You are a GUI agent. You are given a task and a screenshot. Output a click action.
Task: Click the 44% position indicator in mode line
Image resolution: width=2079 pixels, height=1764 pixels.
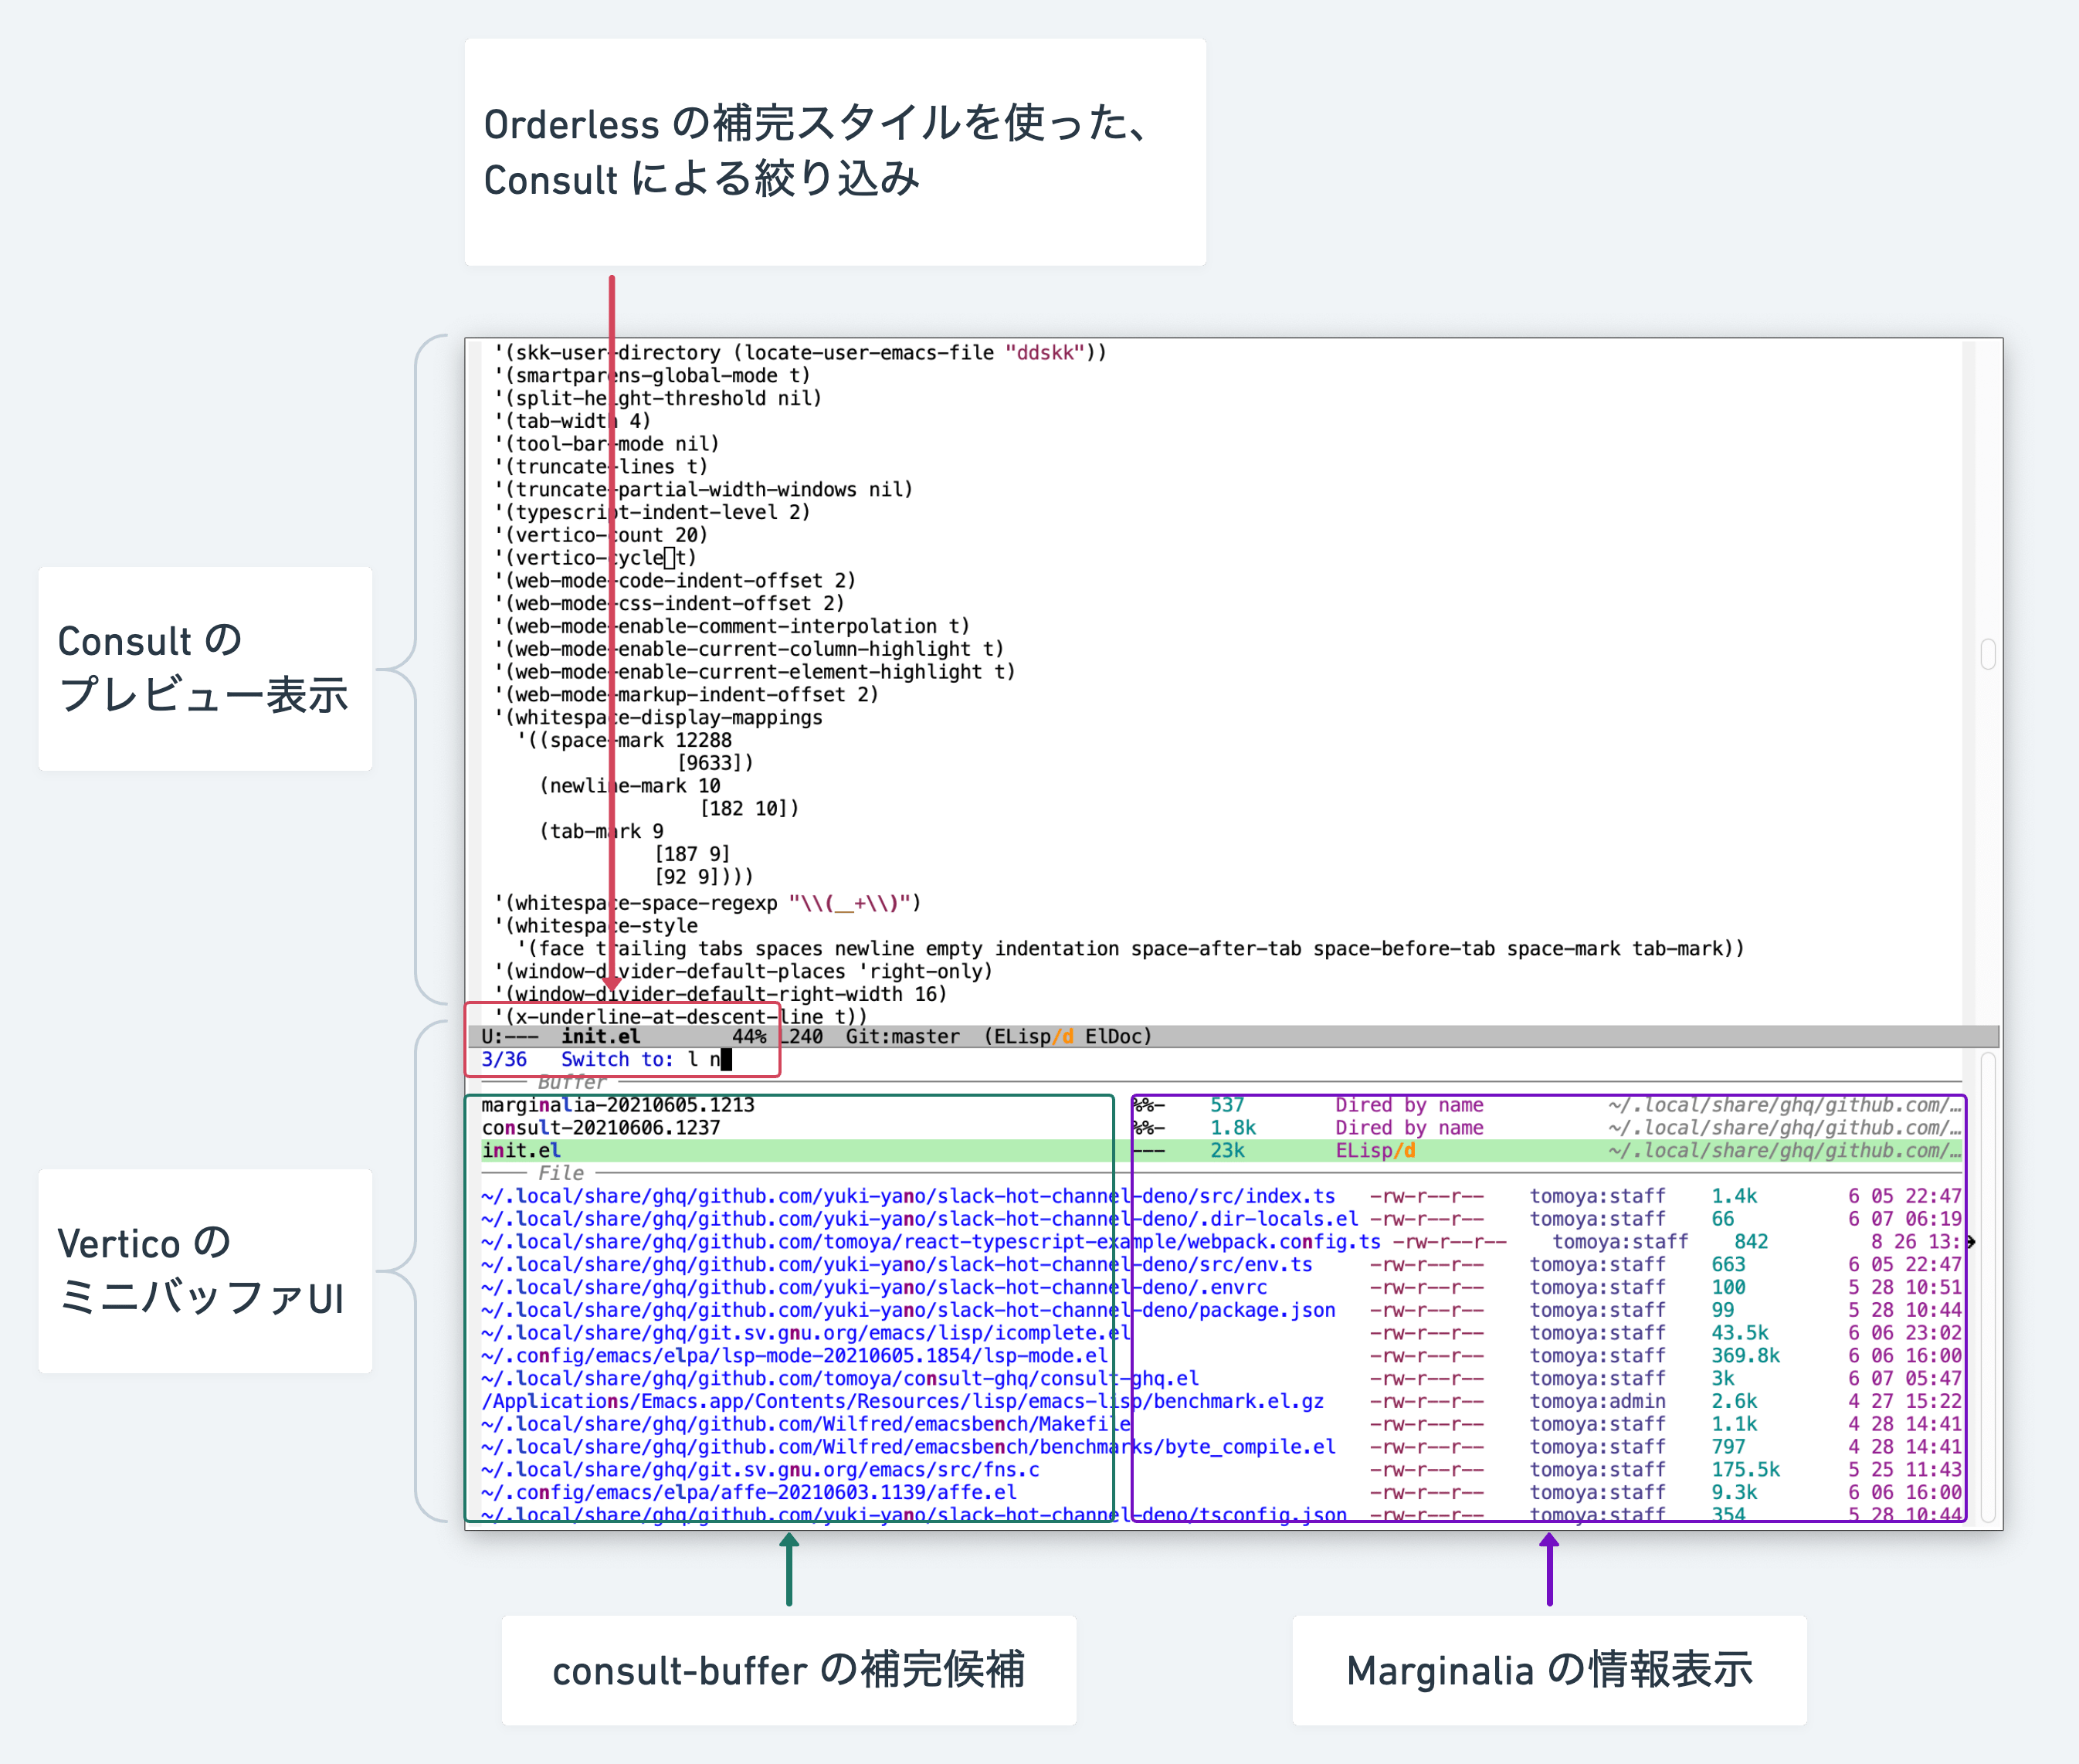click(x=749, y=1037)
